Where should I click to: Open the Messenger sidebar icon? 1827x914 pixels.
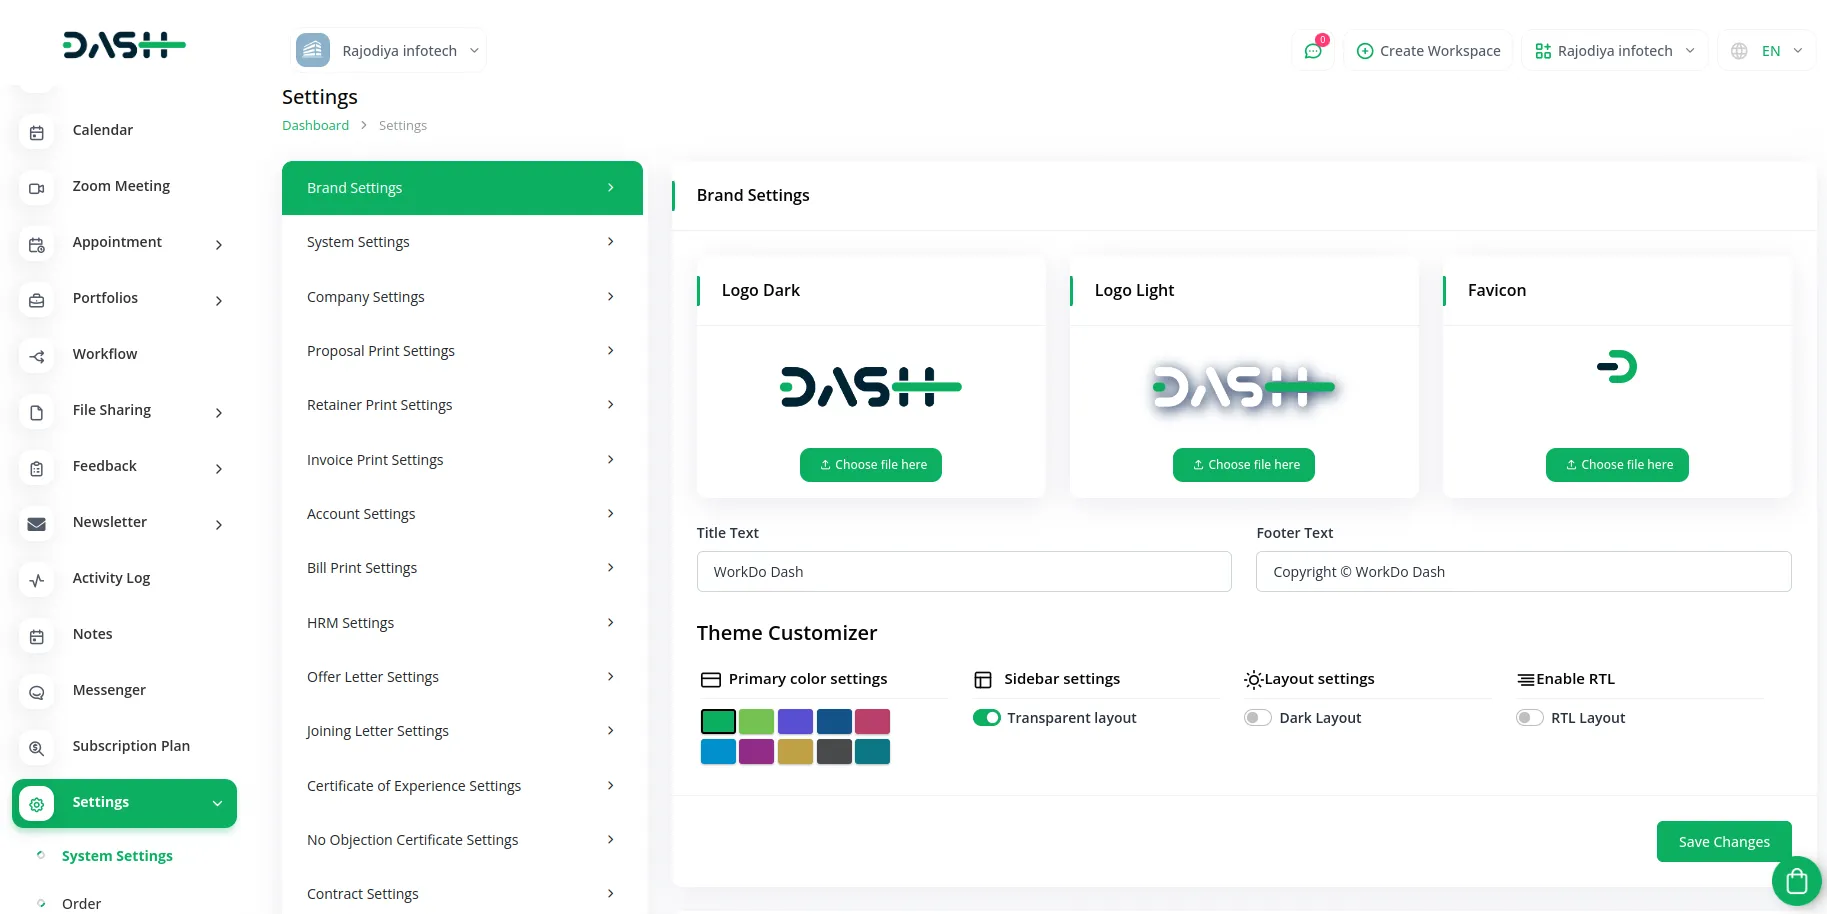[36, 691]
